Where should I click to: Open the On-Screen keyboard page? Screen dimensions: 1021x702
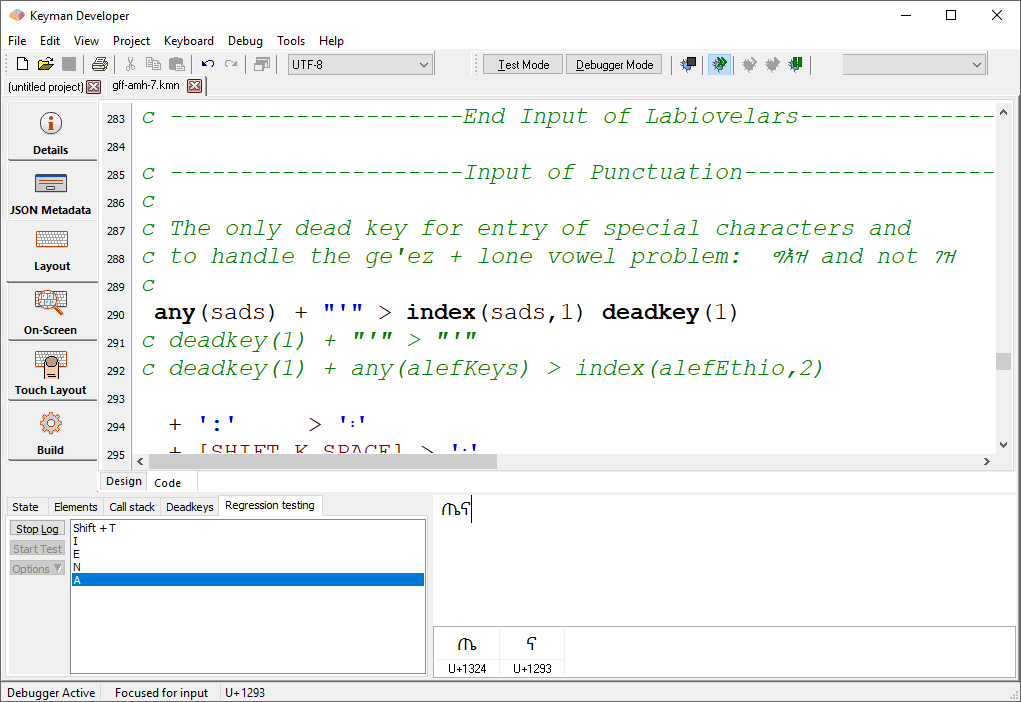(52, 313)
